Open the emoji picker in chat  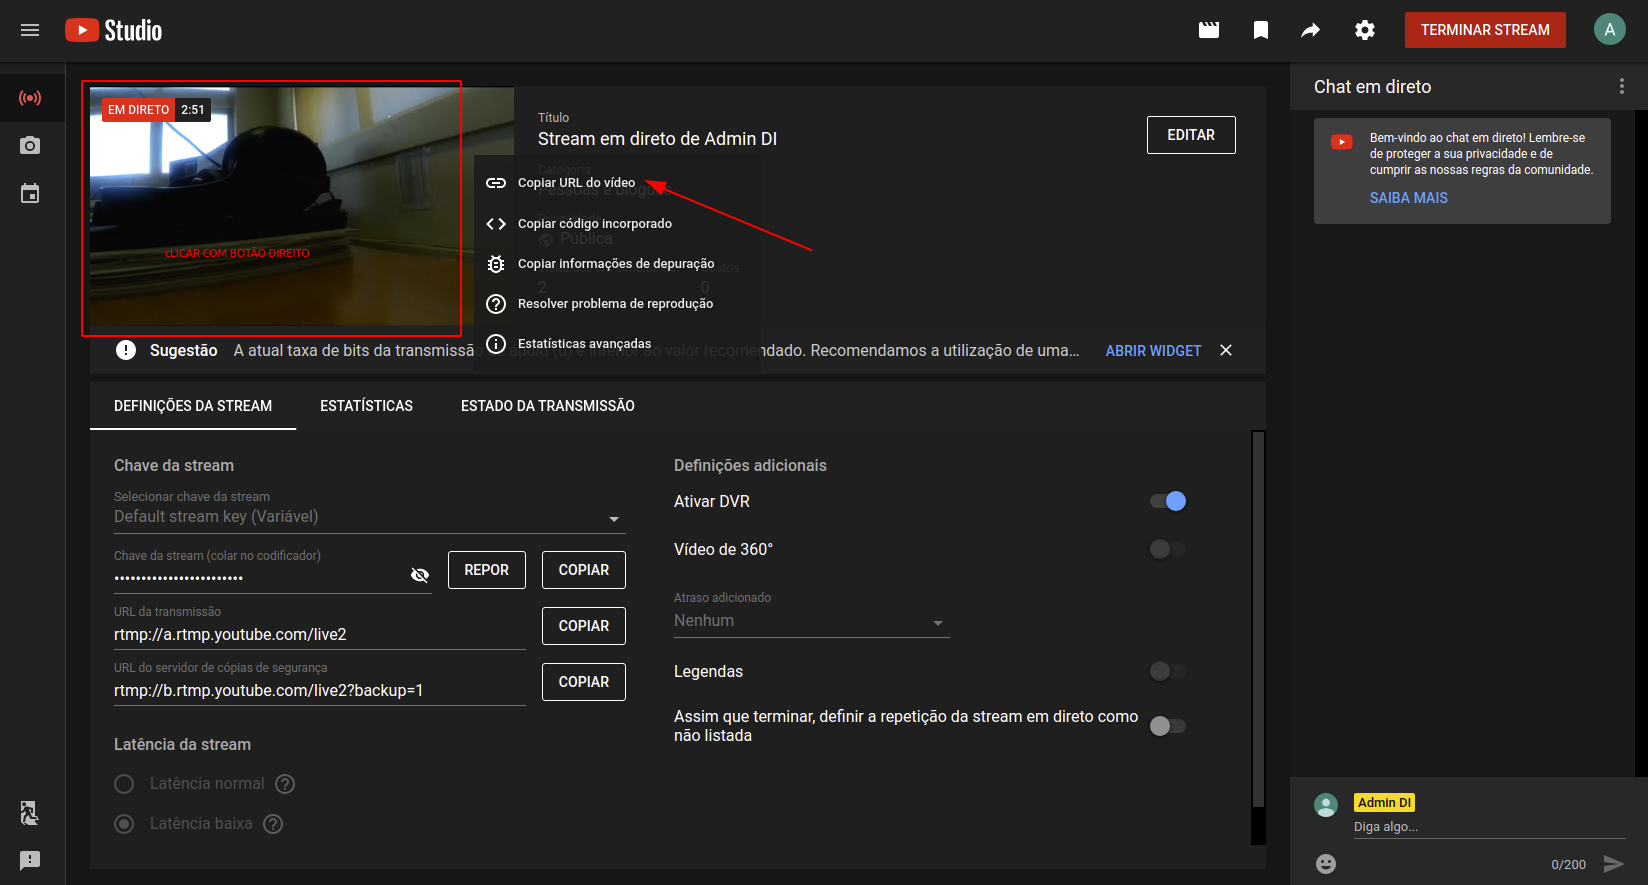[1326, 864]
